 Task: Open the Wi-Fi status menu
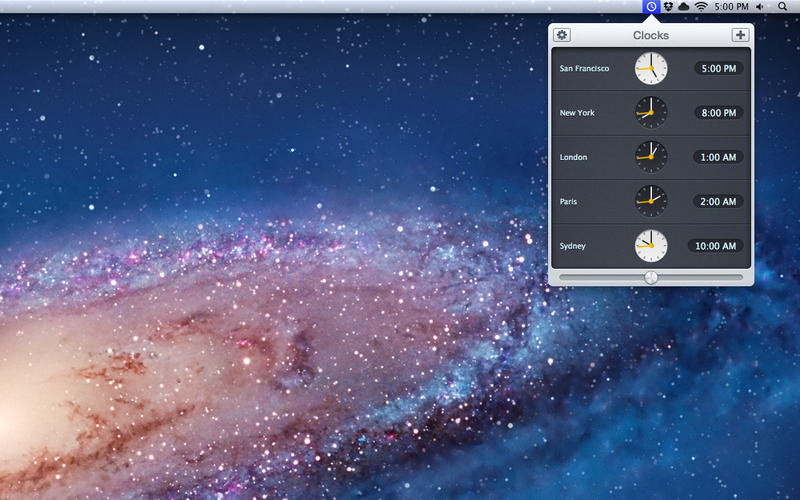[x=701, y=7]
